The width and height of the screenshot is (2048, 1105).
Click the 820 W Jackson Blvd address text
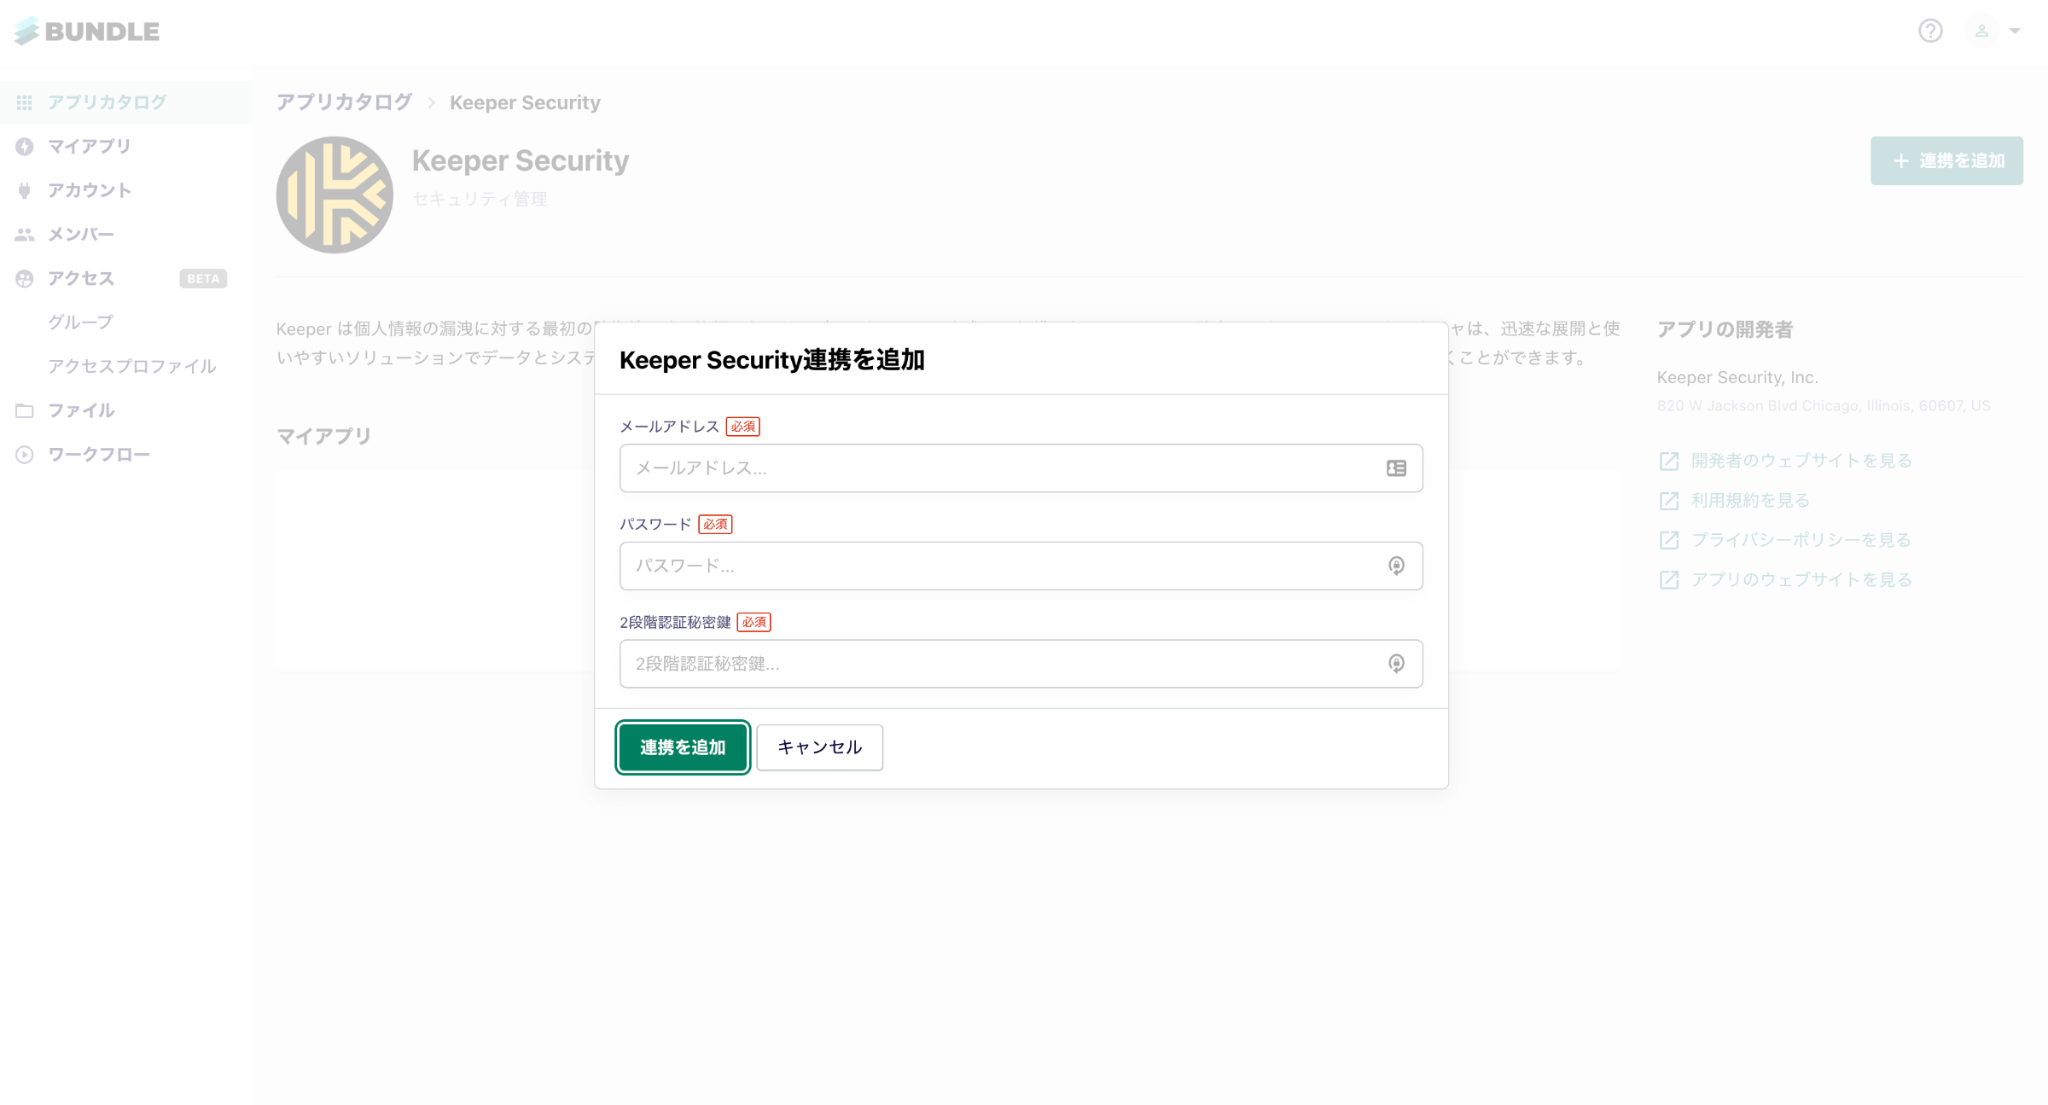1823,406
